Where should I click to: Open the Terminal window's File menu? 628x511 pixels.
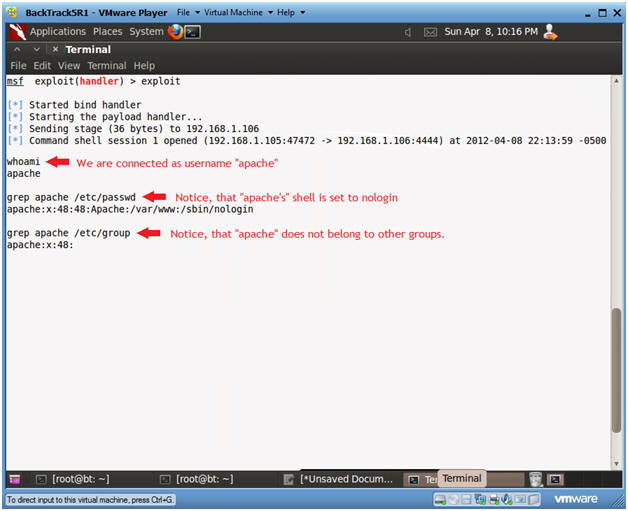(x=18, y=66)
